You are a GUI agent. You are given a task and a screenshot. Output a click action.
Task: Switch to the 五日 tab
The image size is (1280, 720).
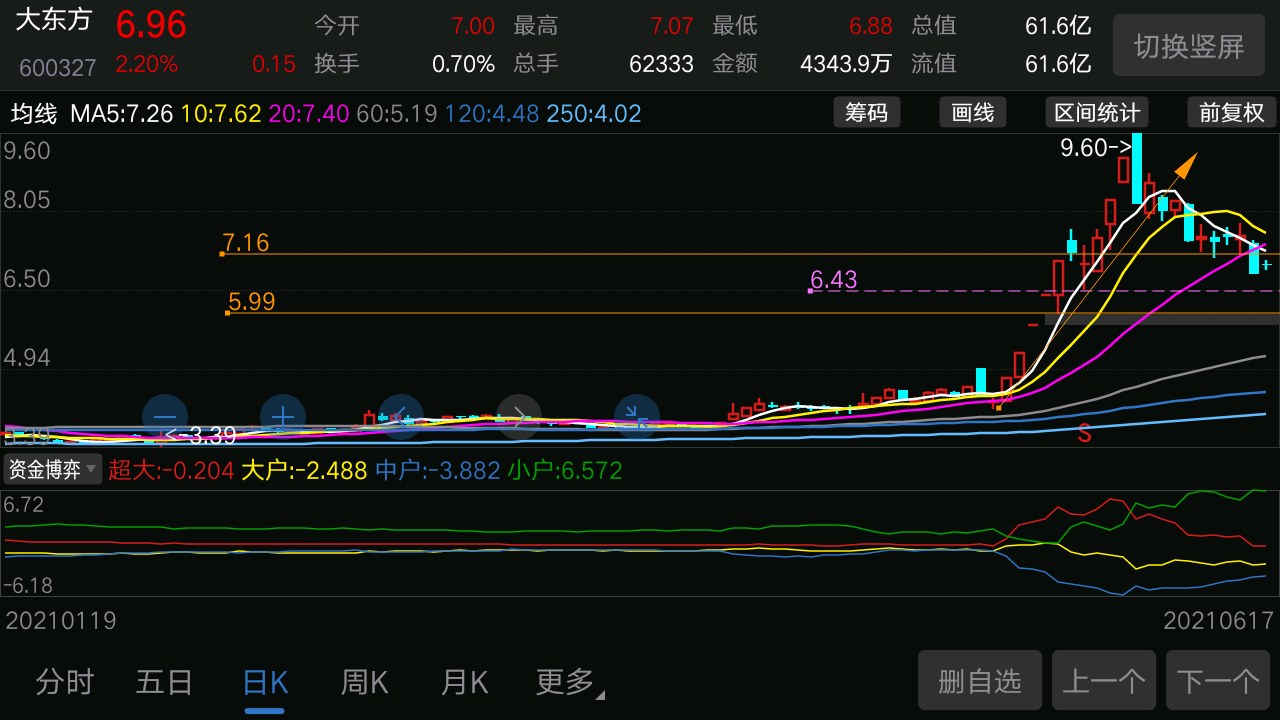(164, 683)
